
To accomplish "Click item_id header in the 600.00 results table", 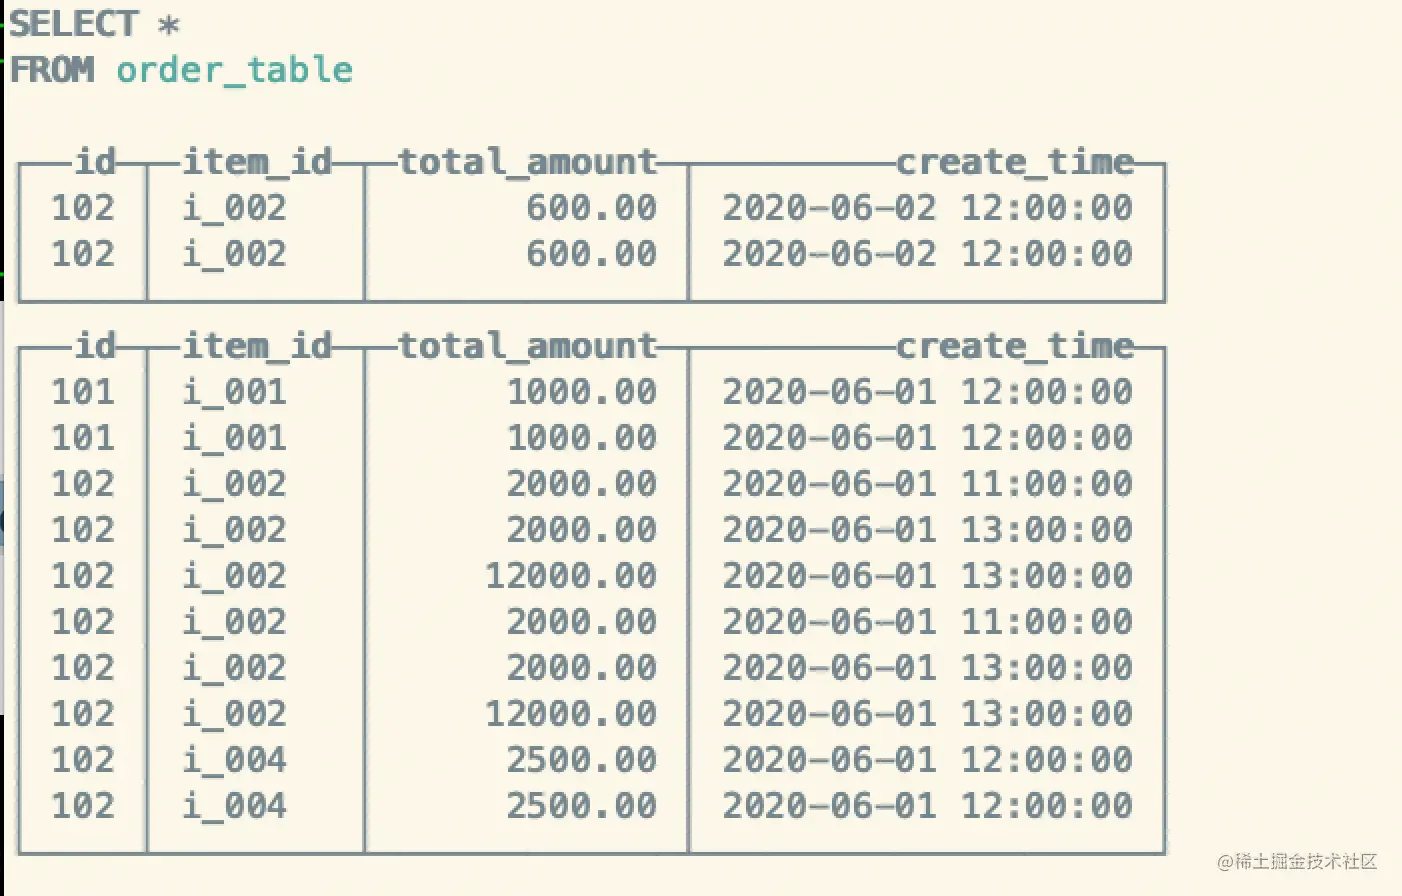I will [x=257, y=162].
